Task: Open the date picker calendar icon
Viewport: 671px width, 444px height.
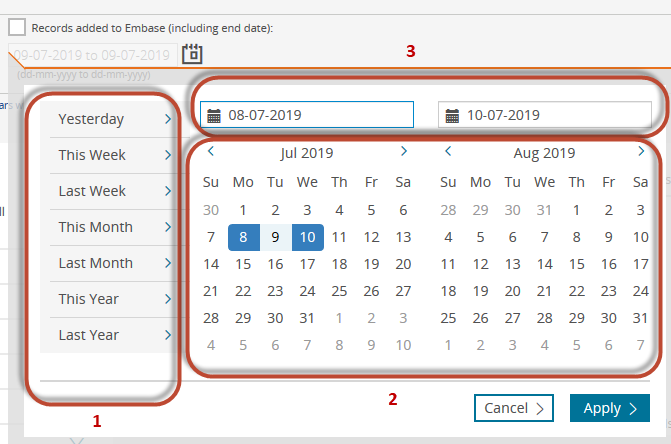Action: pyautogui.click(x=192, y=54)
